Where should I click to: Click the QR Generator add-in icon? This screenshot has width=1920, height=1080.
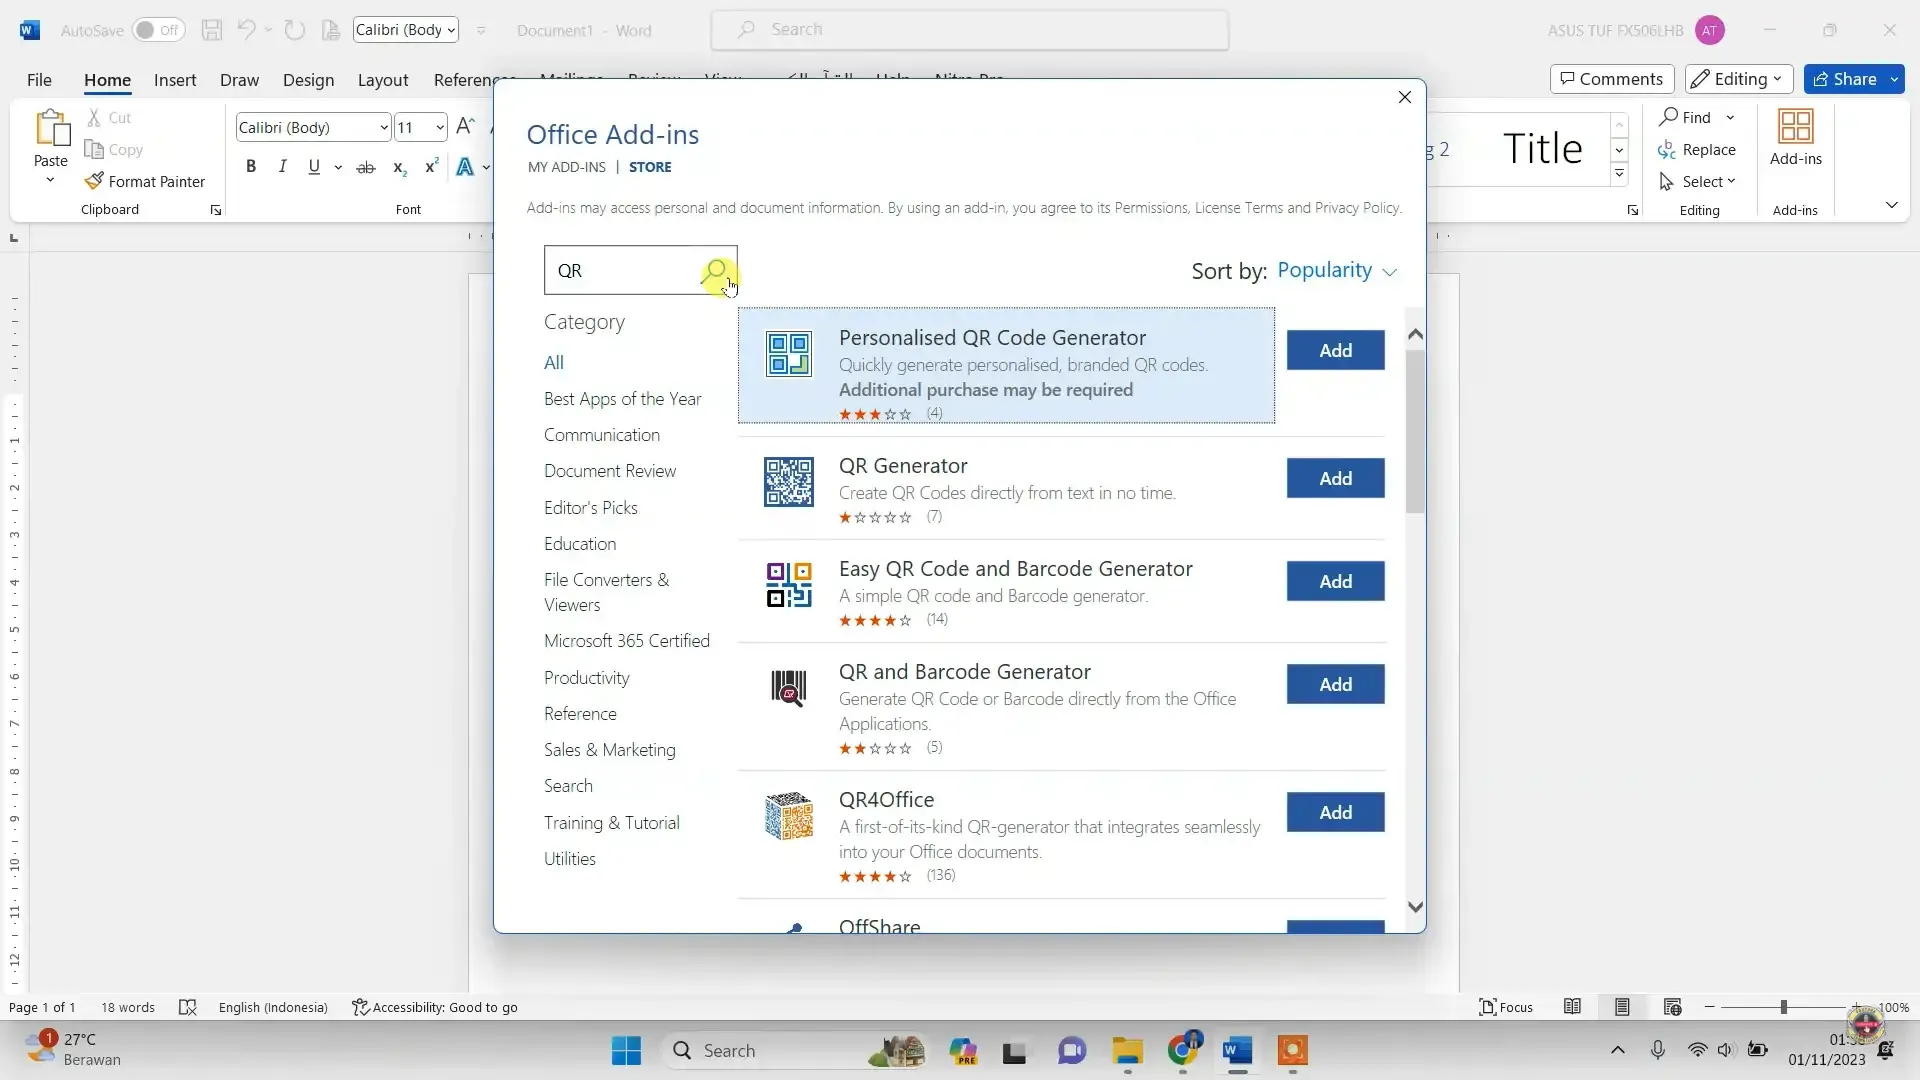[789, 482]
